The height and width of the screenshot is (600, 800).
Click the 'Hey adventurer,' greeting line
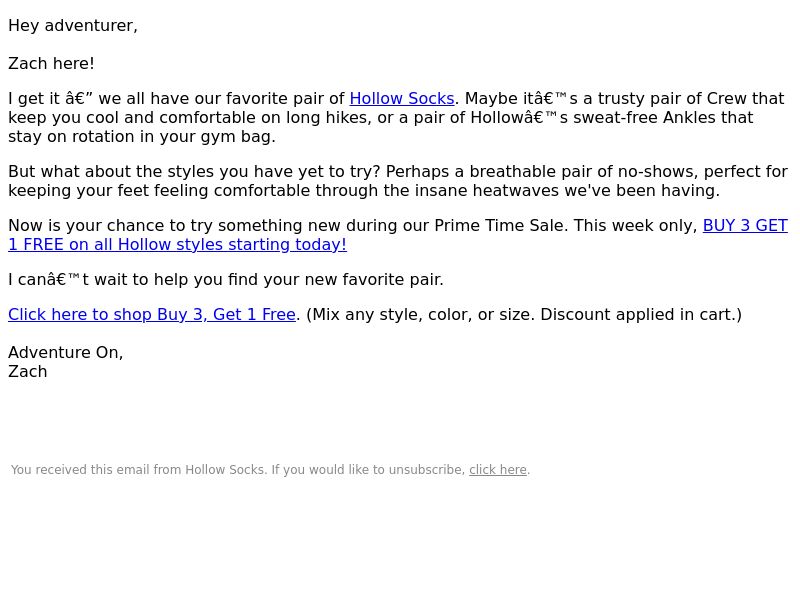point(73,26)
